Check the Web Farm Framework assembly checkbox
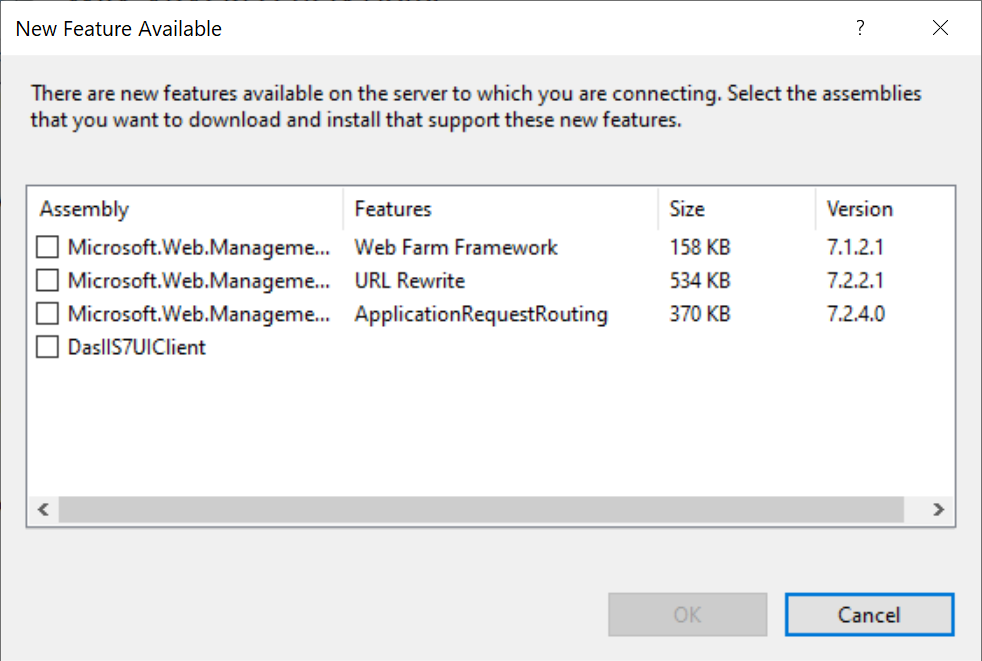982x661 pixels. click(x=47, y=247)
